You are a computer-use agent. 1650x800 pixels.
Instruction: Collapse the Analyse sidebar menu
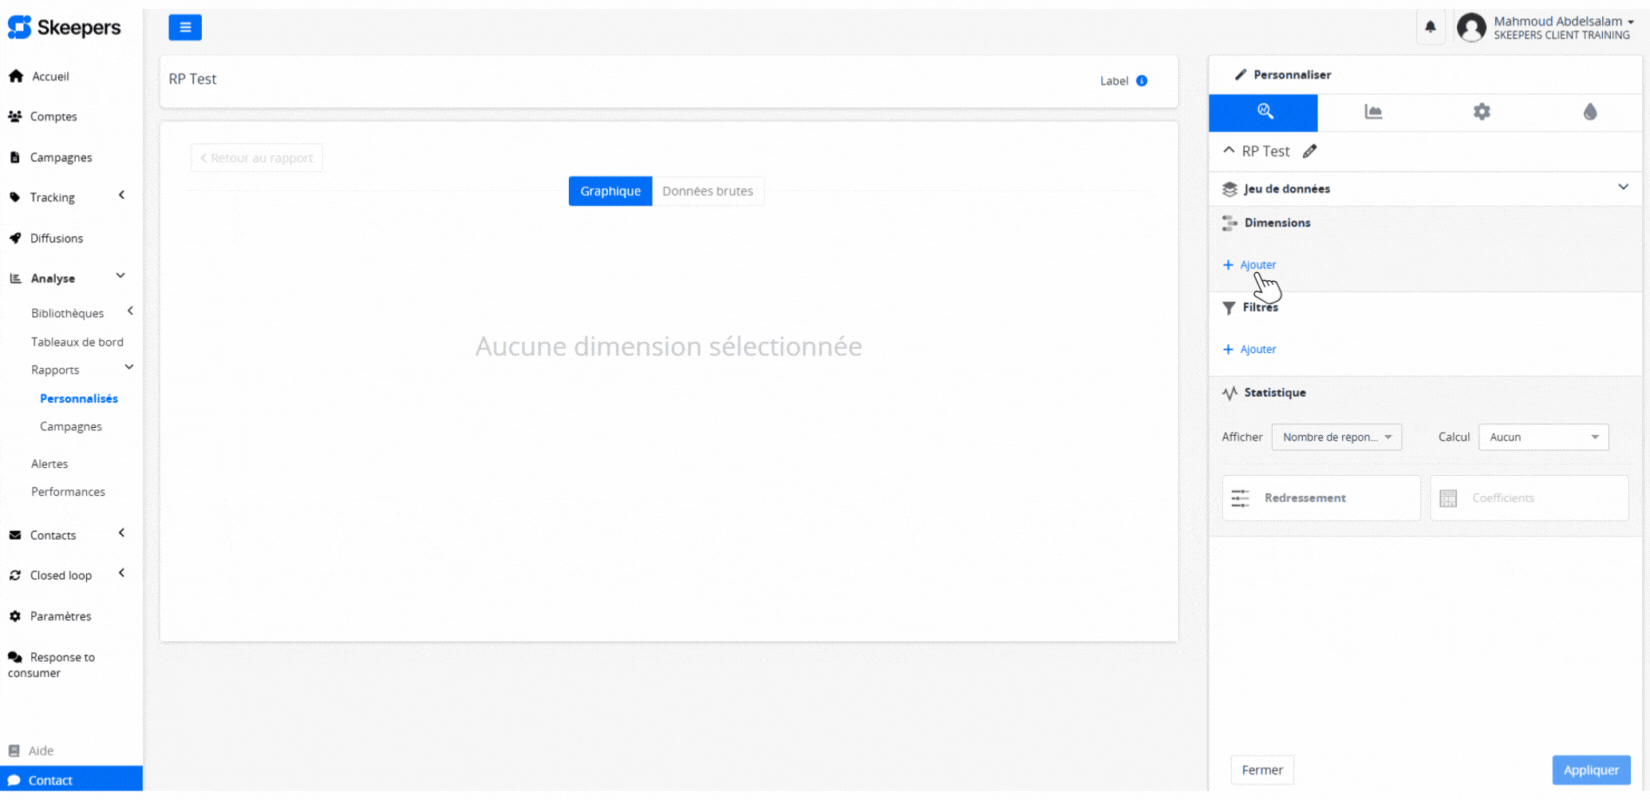(x=120, y=277)
